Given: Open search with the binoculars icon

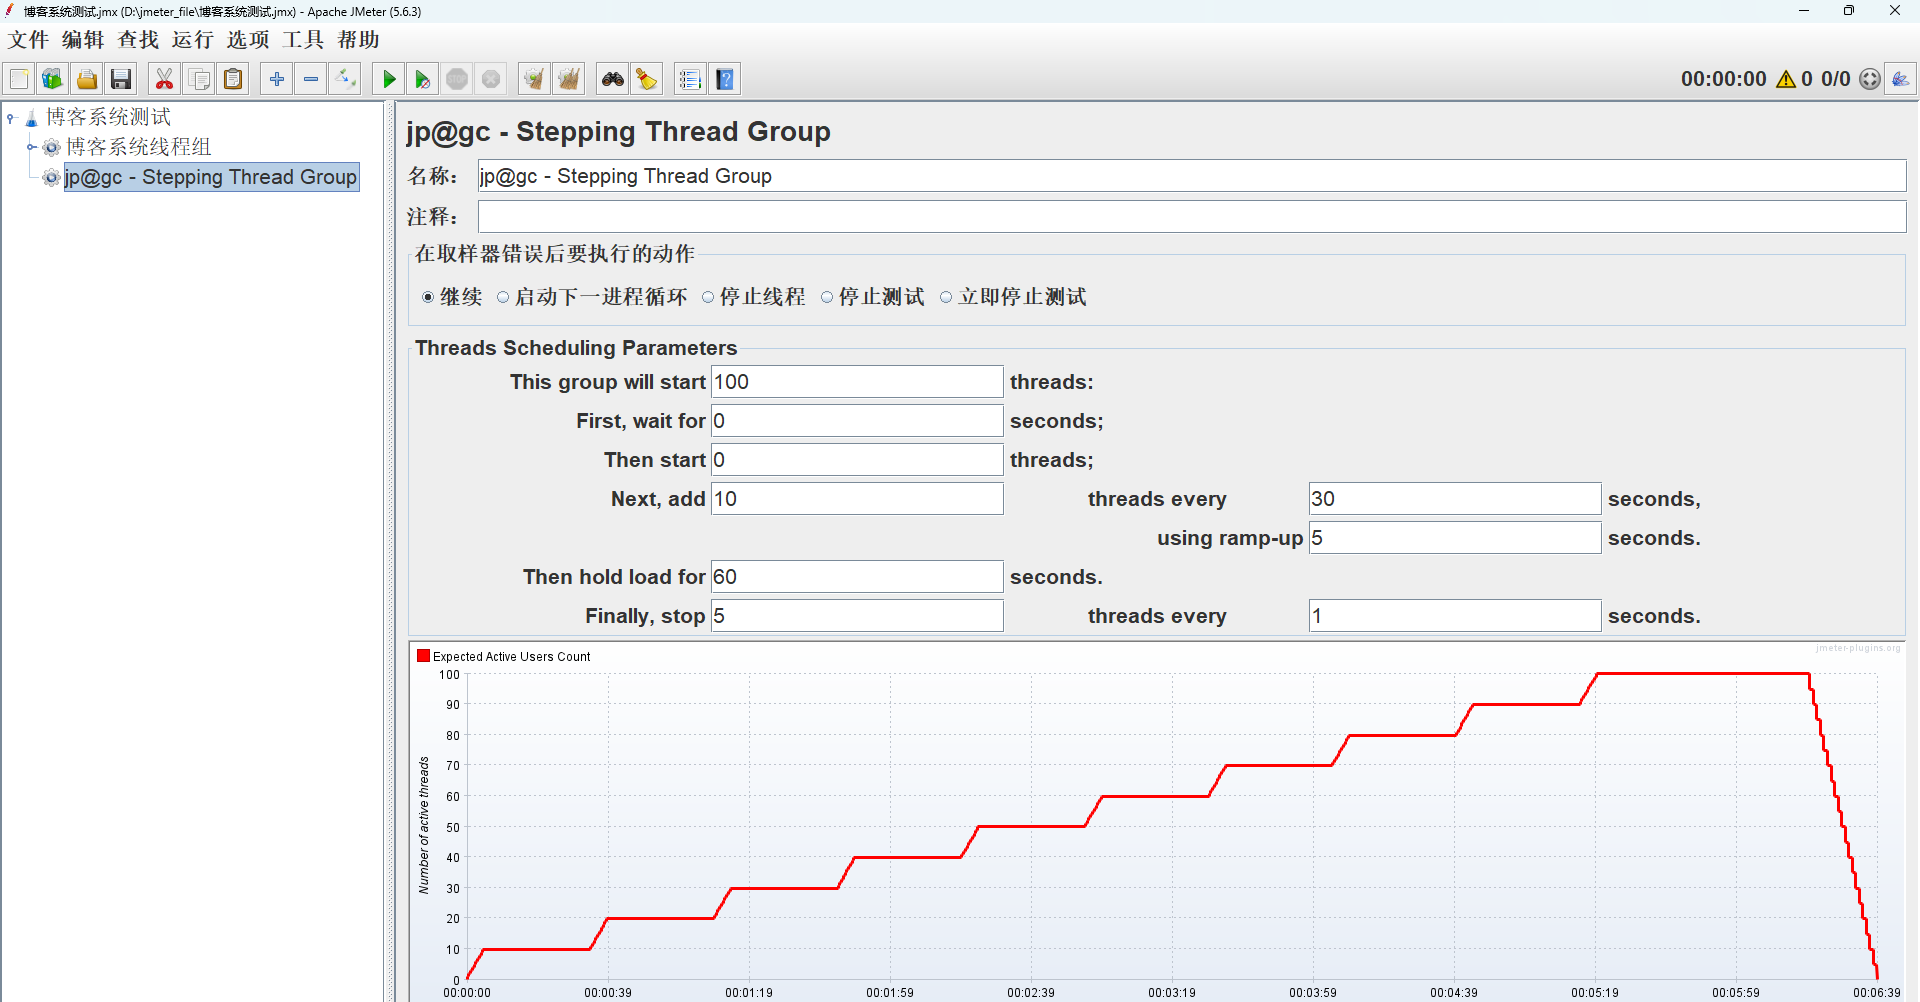Looking at the screenshot, I should (613, 79).
